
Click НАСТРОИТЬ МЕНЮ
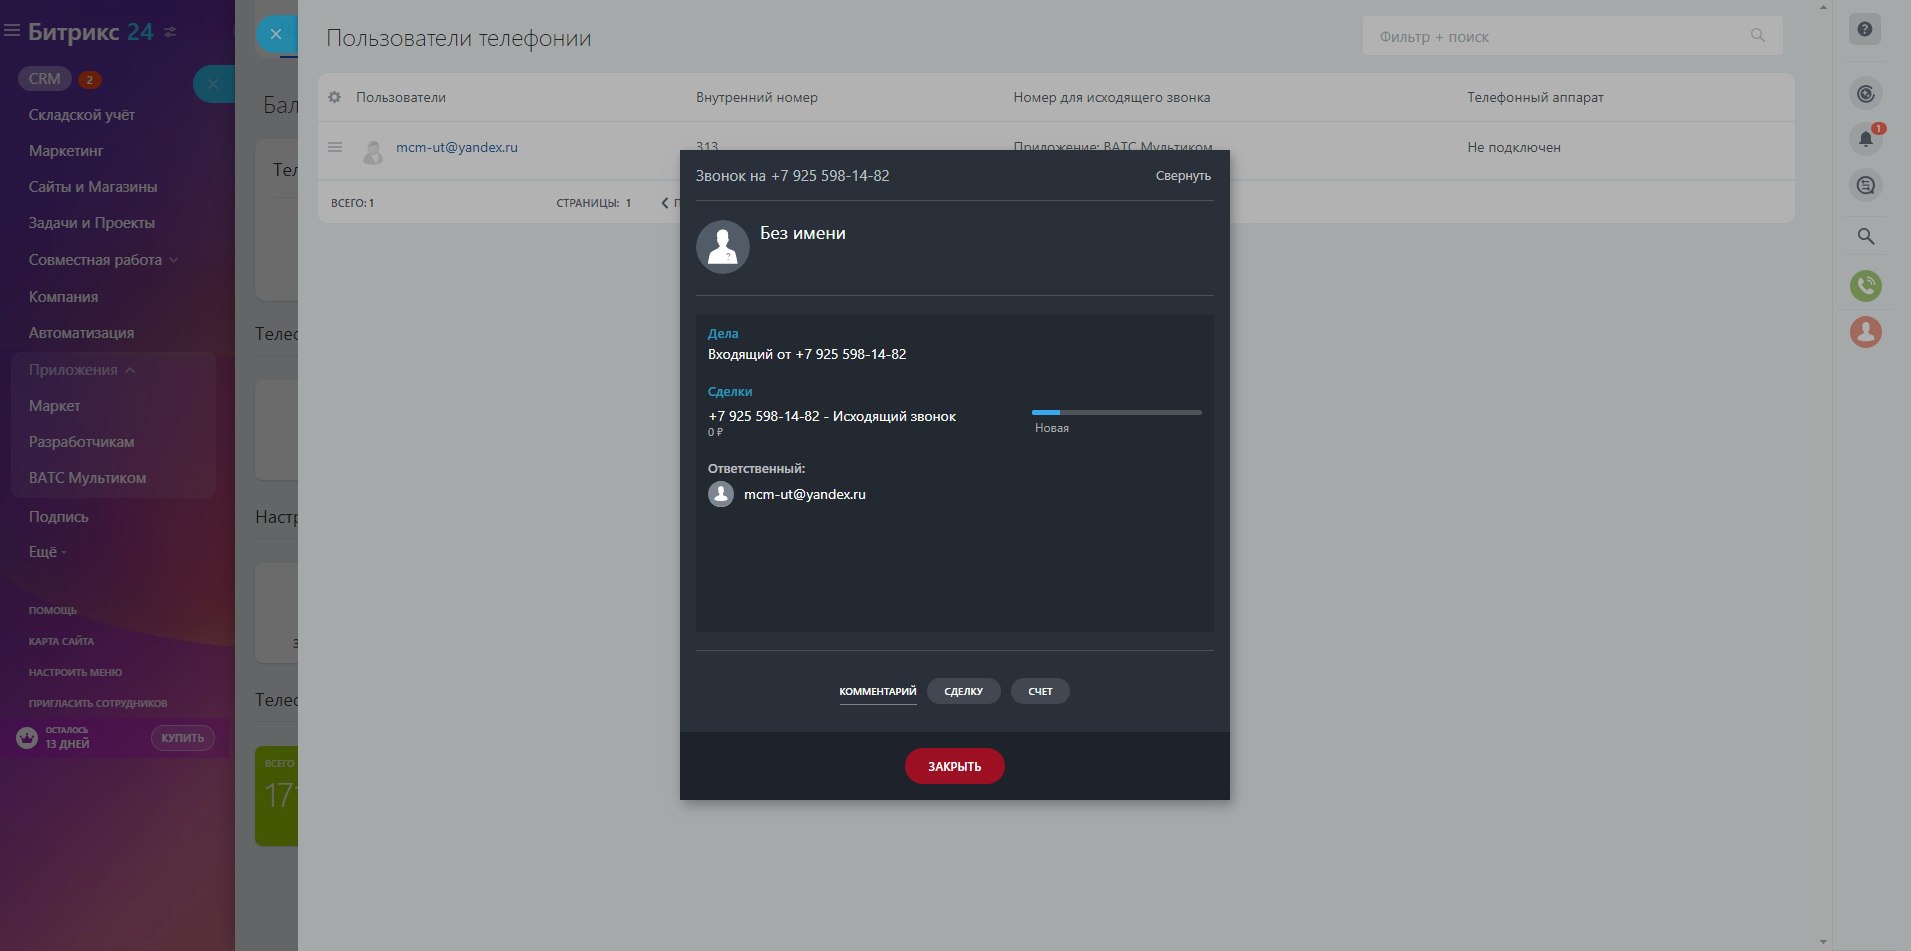click(x=75, y=672)
